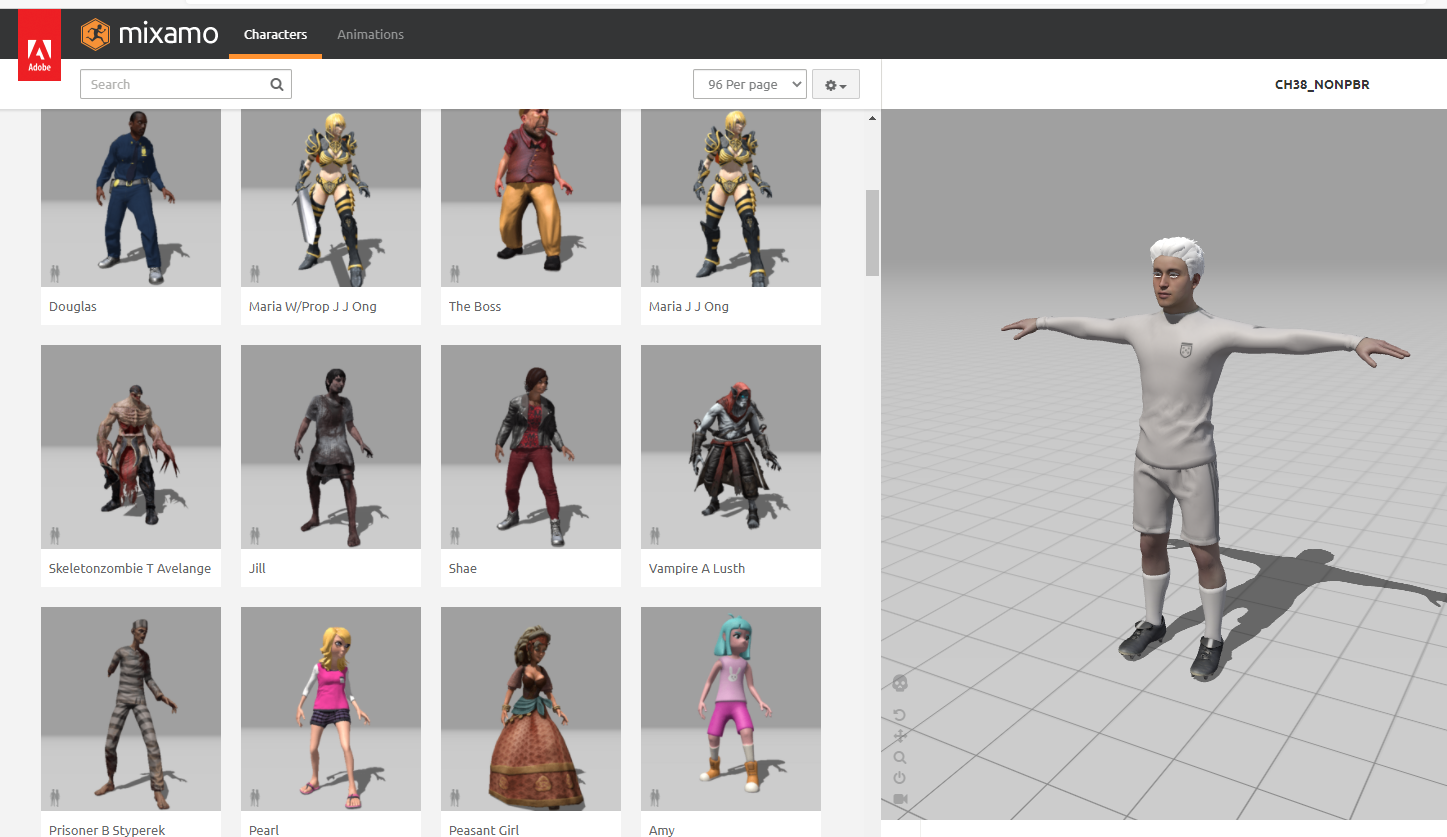Switch to the Animations tab
This screenshot has width=1447, height=837.
370,34
